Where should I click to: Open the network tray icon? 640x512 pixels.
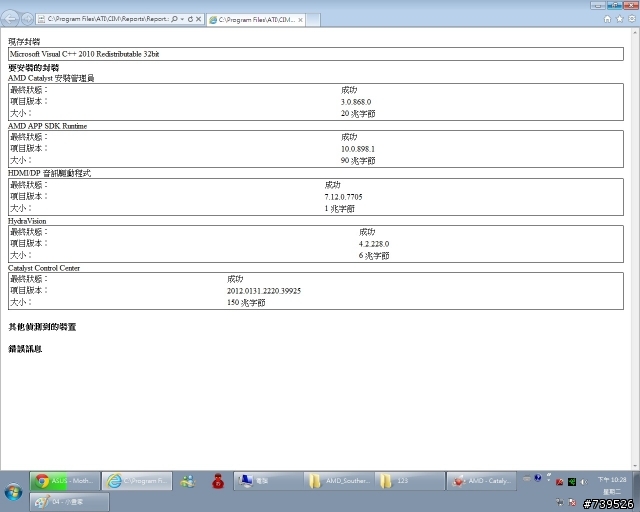click(559, 502)
